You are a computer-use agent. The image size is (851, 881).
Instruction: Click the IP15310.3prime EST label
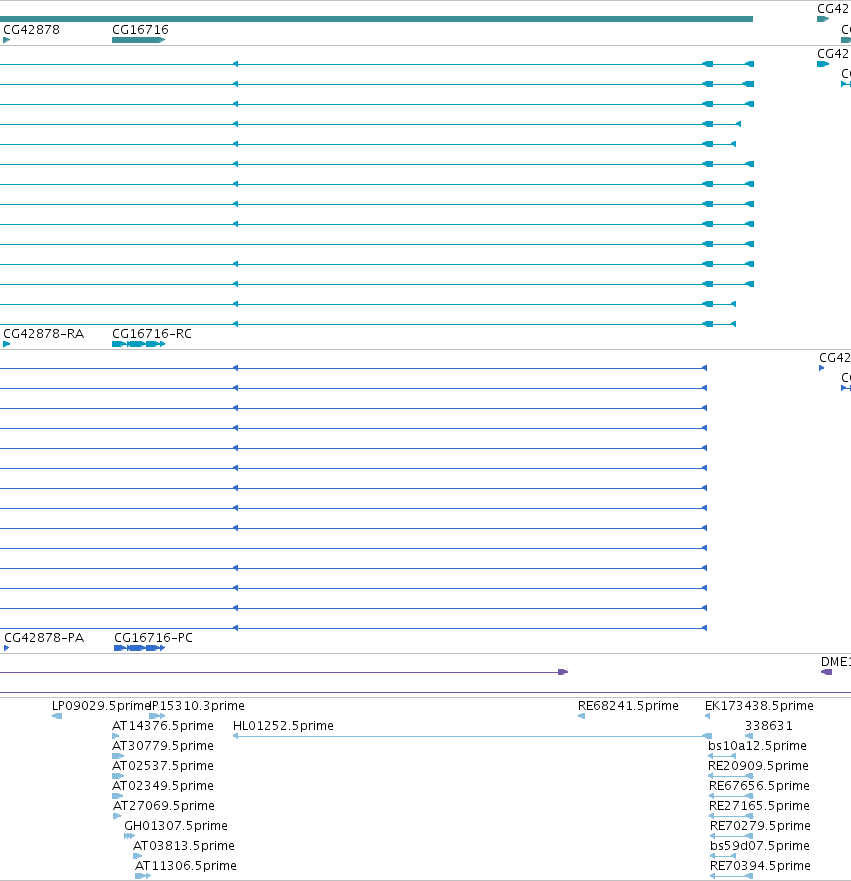click(x=198, y=706)
